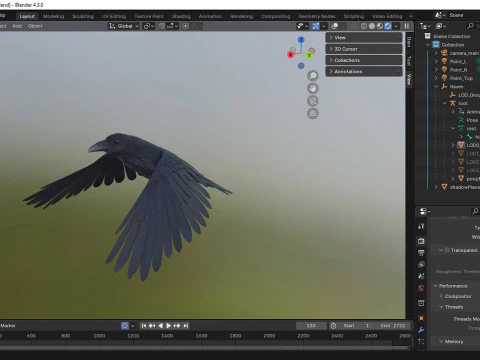The image size is (480, 360).
Task: Open the Modifiers wrench properties tab
Action: 421,330
